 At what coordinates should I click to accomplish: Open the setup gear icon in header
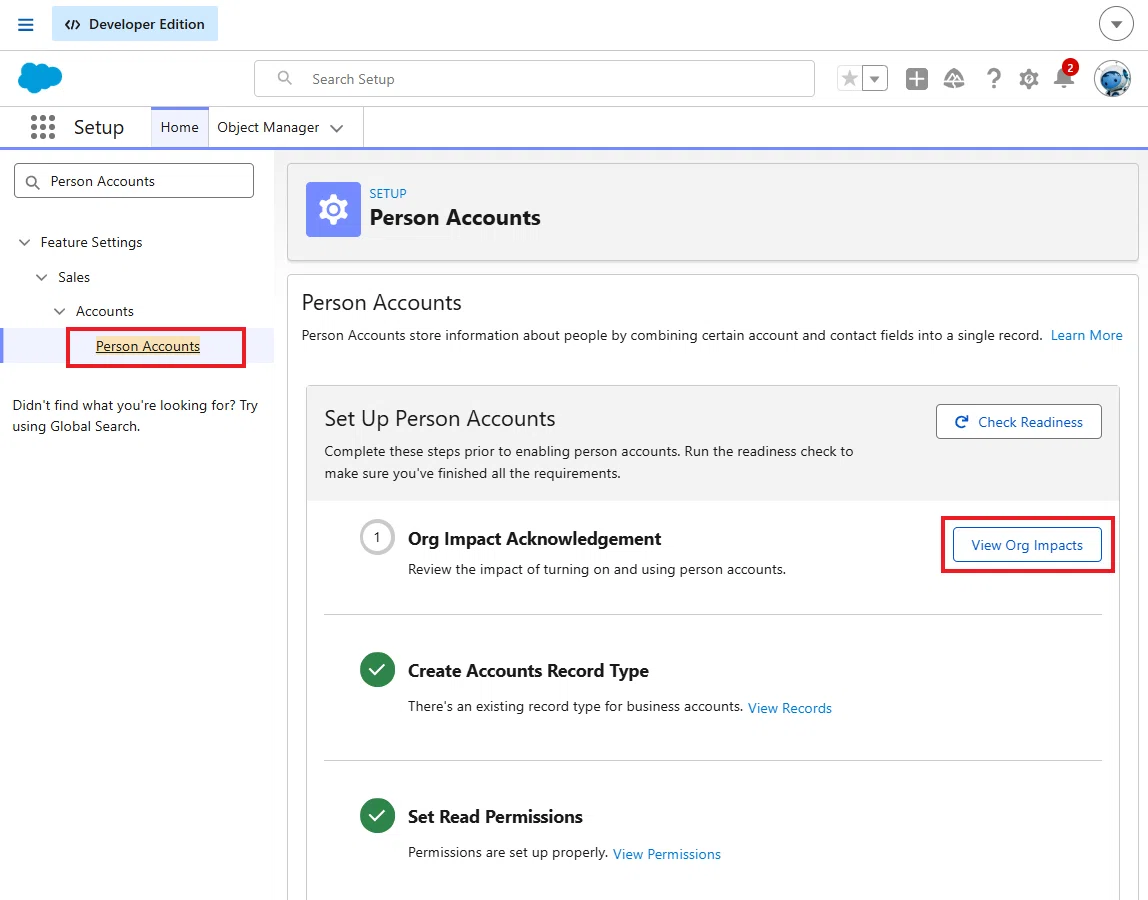tap(1029, 78)
